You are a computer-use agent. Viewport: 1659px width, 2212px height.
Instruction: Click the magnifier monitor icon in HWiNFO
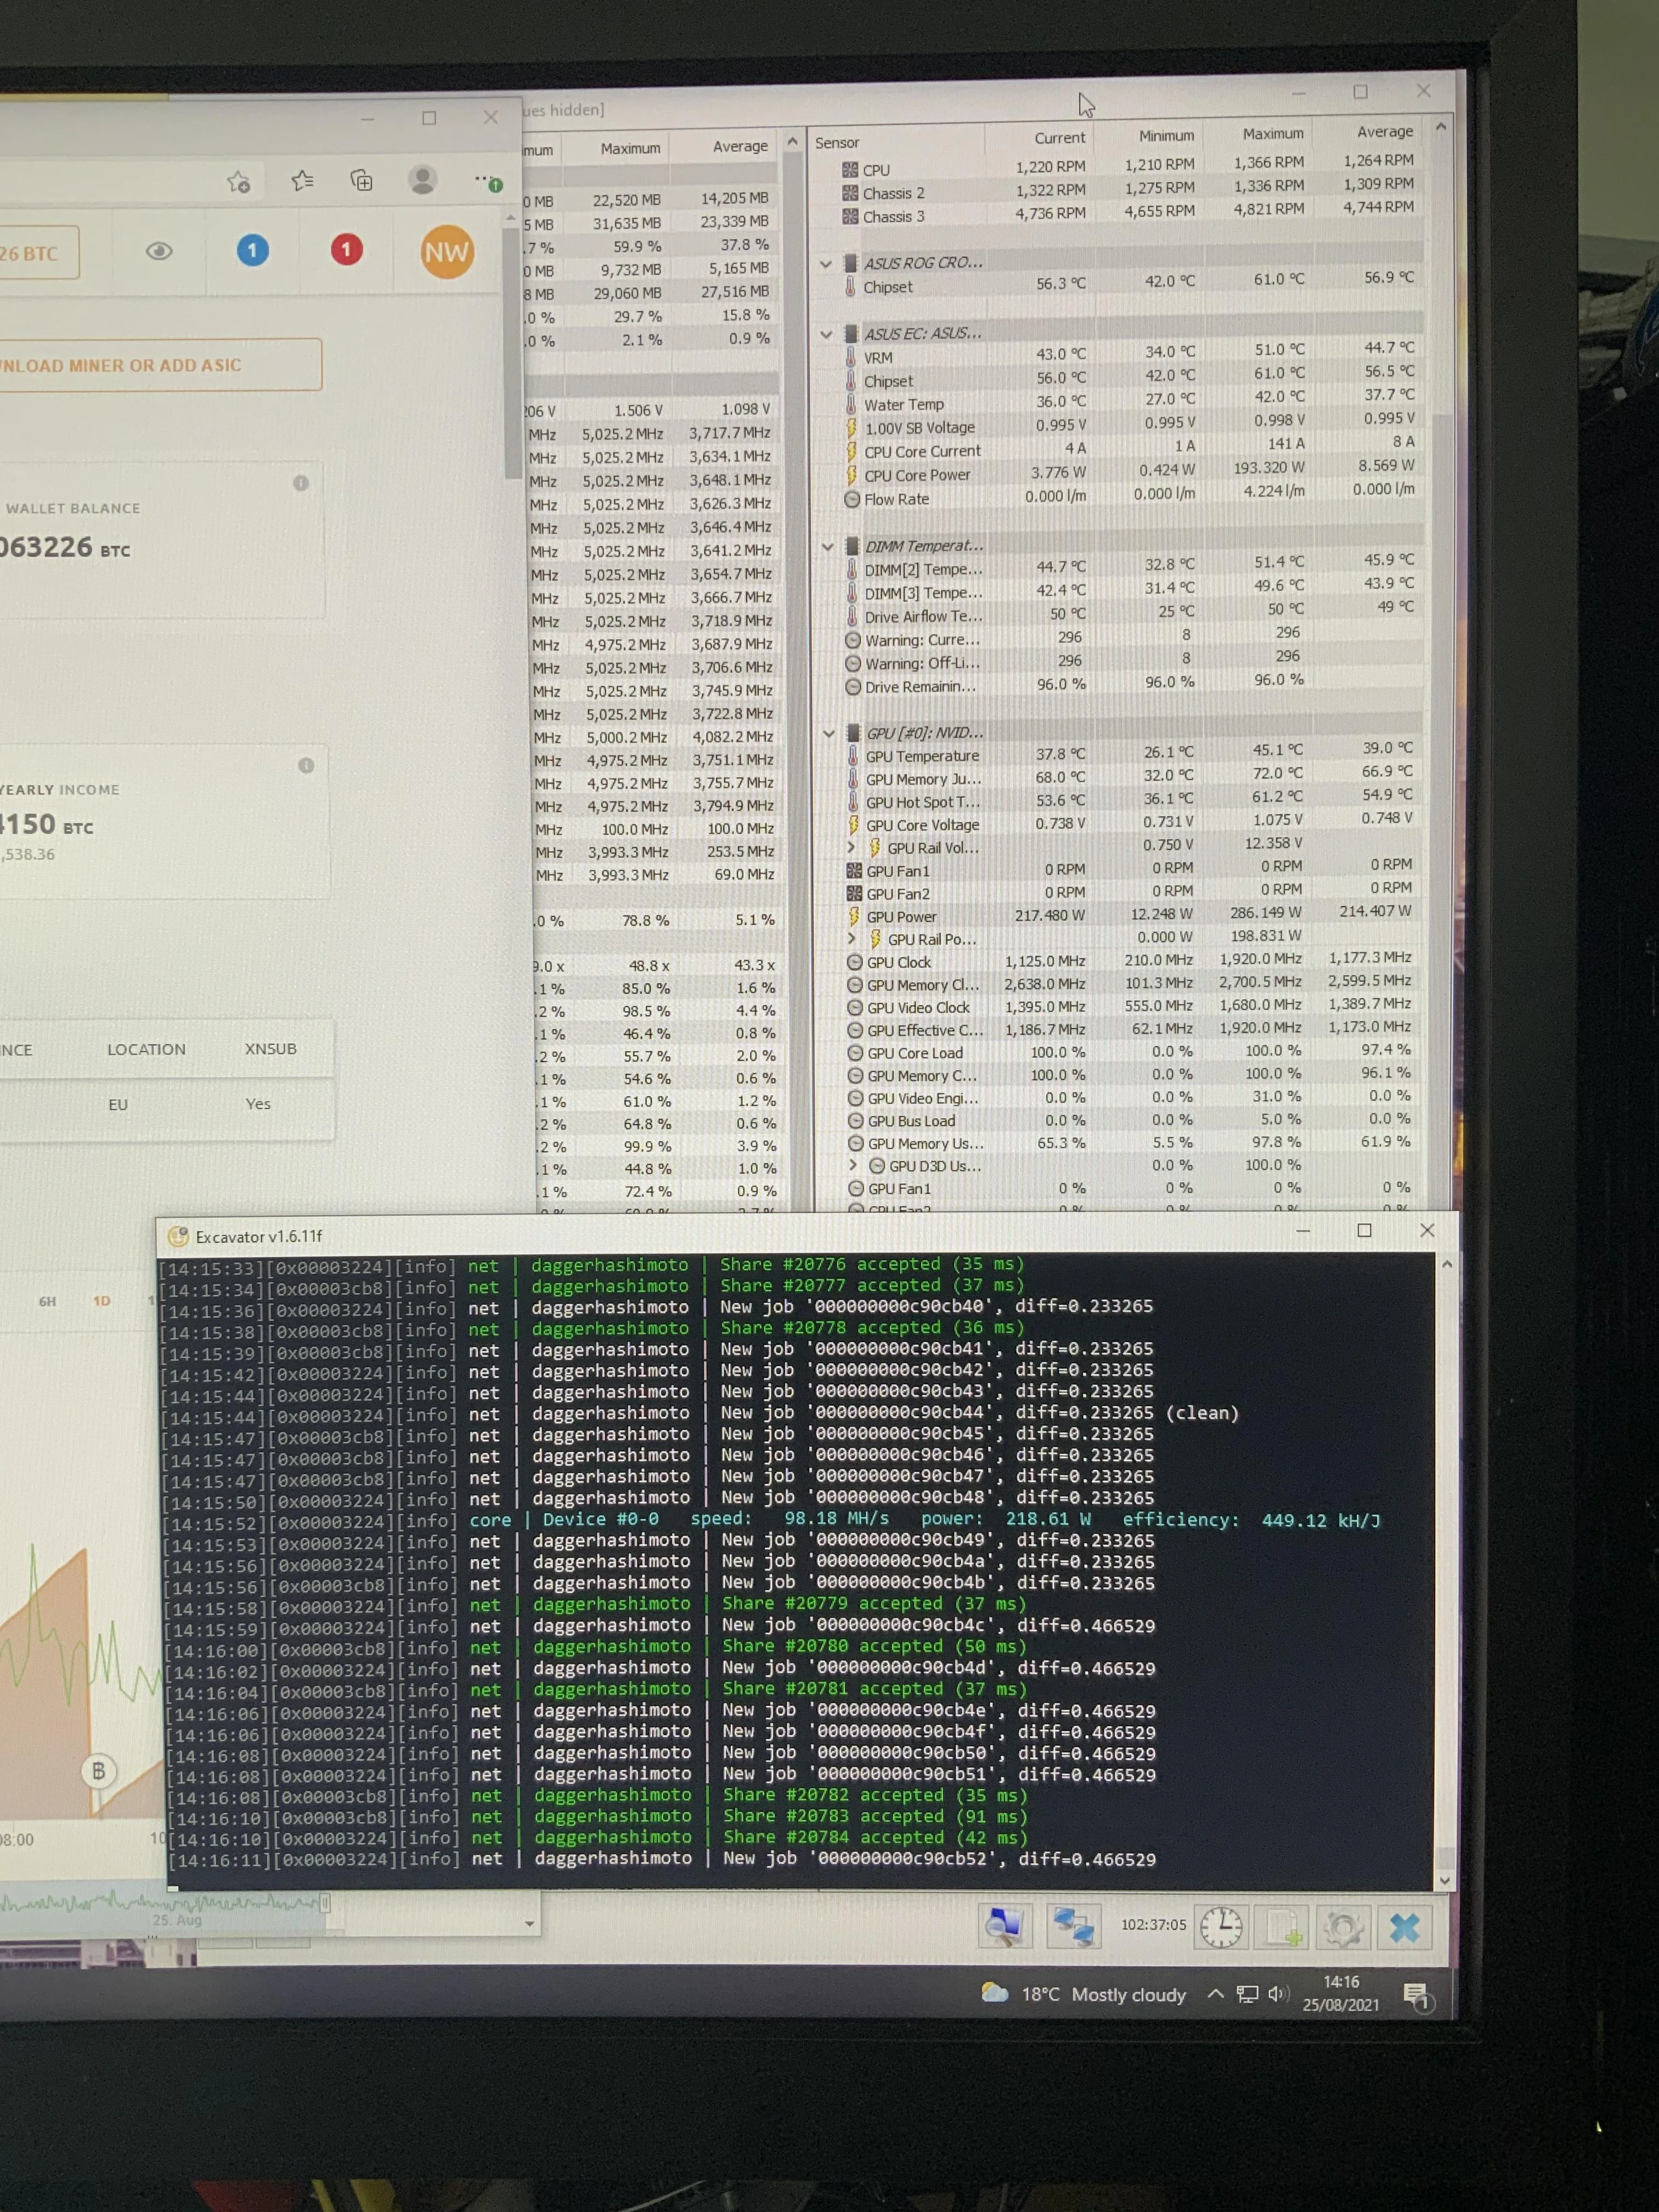(1004, 1925)
